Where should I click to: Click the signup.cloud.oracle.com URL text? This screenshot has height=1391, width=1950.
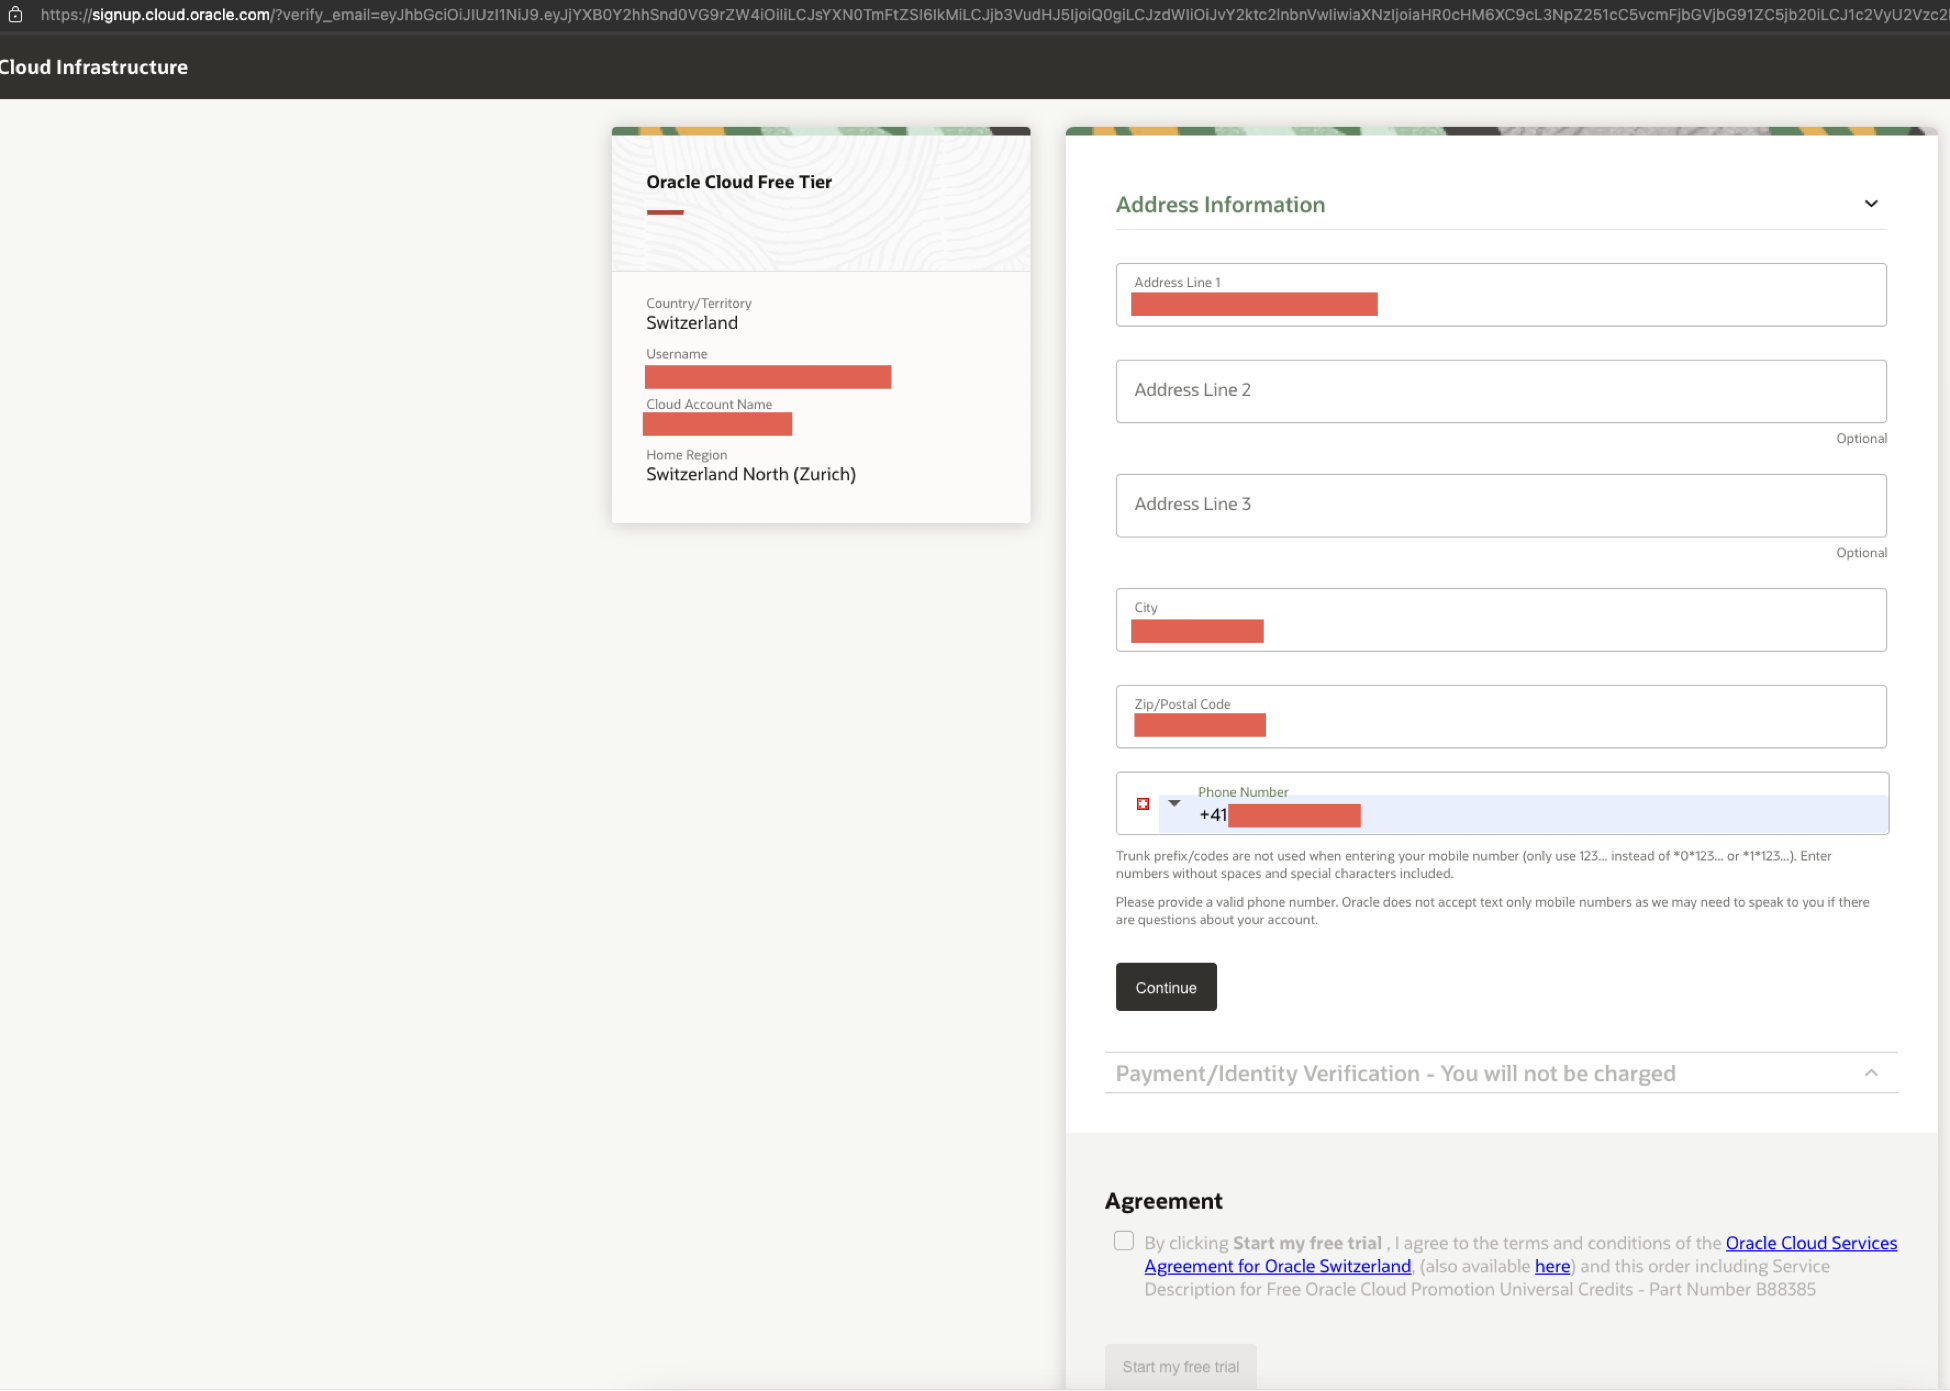pos(181,15)
